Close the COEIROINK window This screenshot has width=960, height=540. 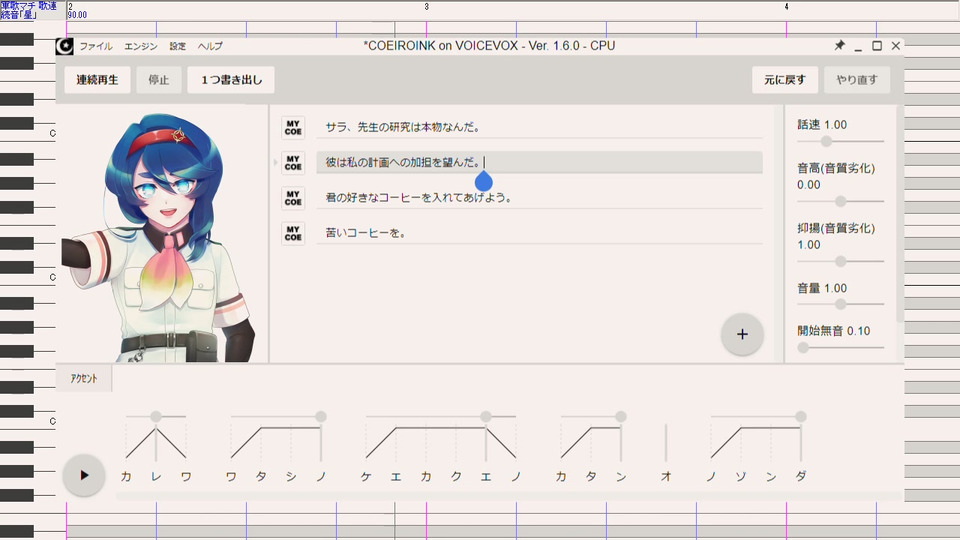(896, 46)
